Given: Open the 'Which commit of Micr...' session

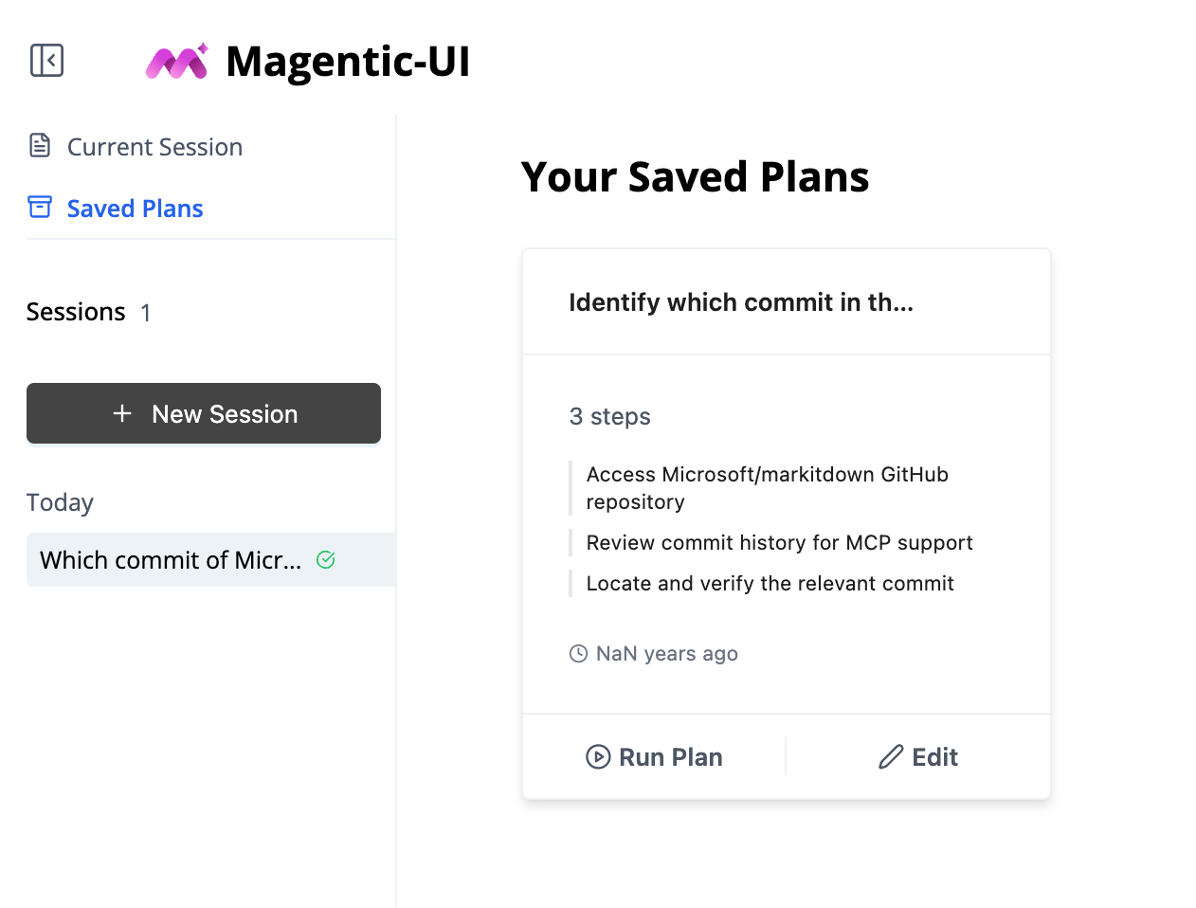Looking at the screenshot, I should [x=170, y=560].
